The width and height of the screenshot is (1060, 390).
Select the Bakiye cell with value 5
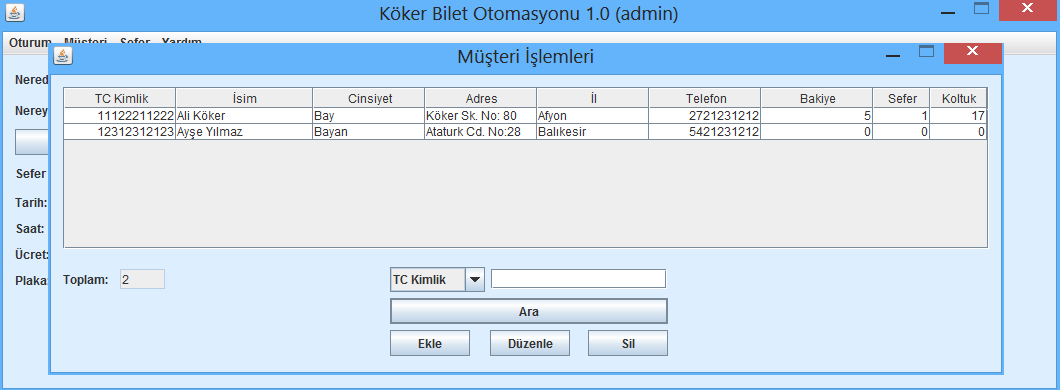click(817, 116)
